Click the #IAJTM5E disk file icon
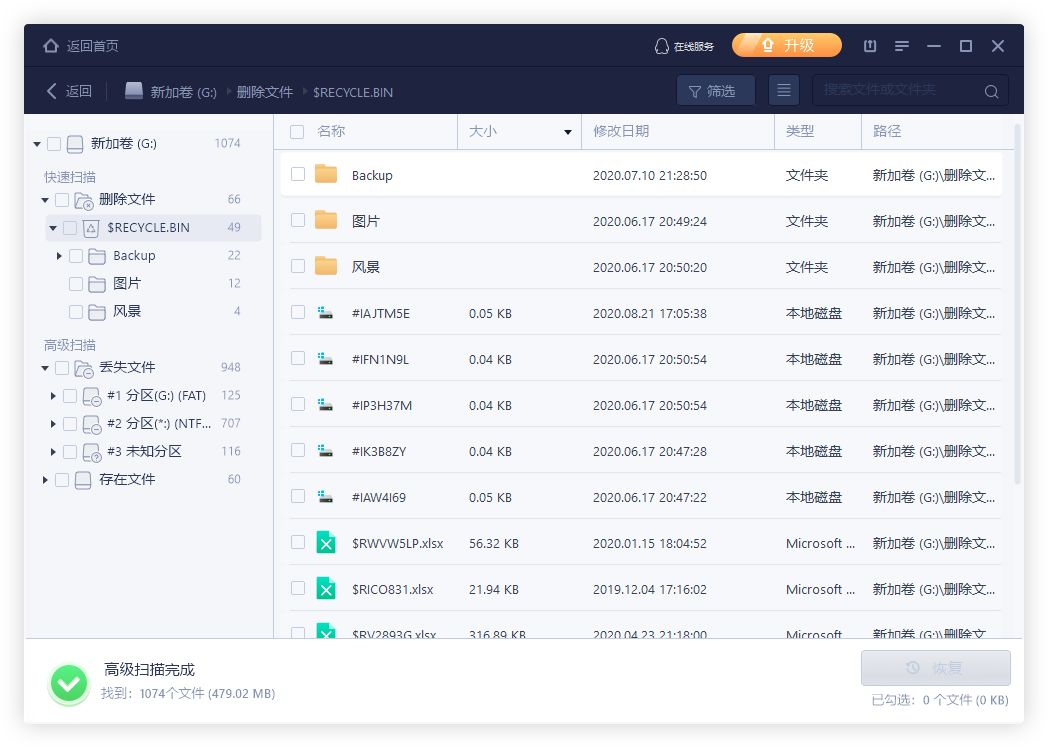The width and height of the screenshot is (1048, 748). tap(326, 313)
